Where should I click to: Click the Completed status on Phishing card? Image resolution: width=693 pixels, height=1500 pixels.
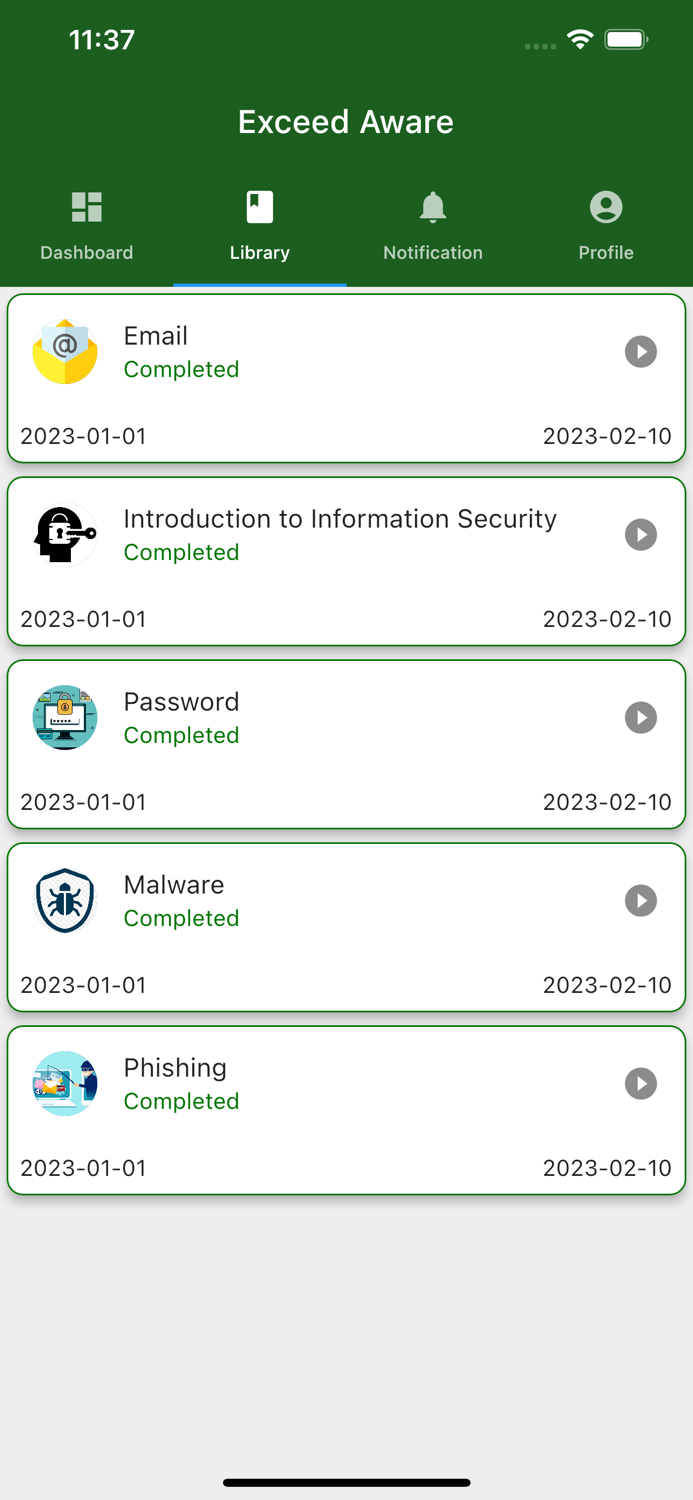181,1101
